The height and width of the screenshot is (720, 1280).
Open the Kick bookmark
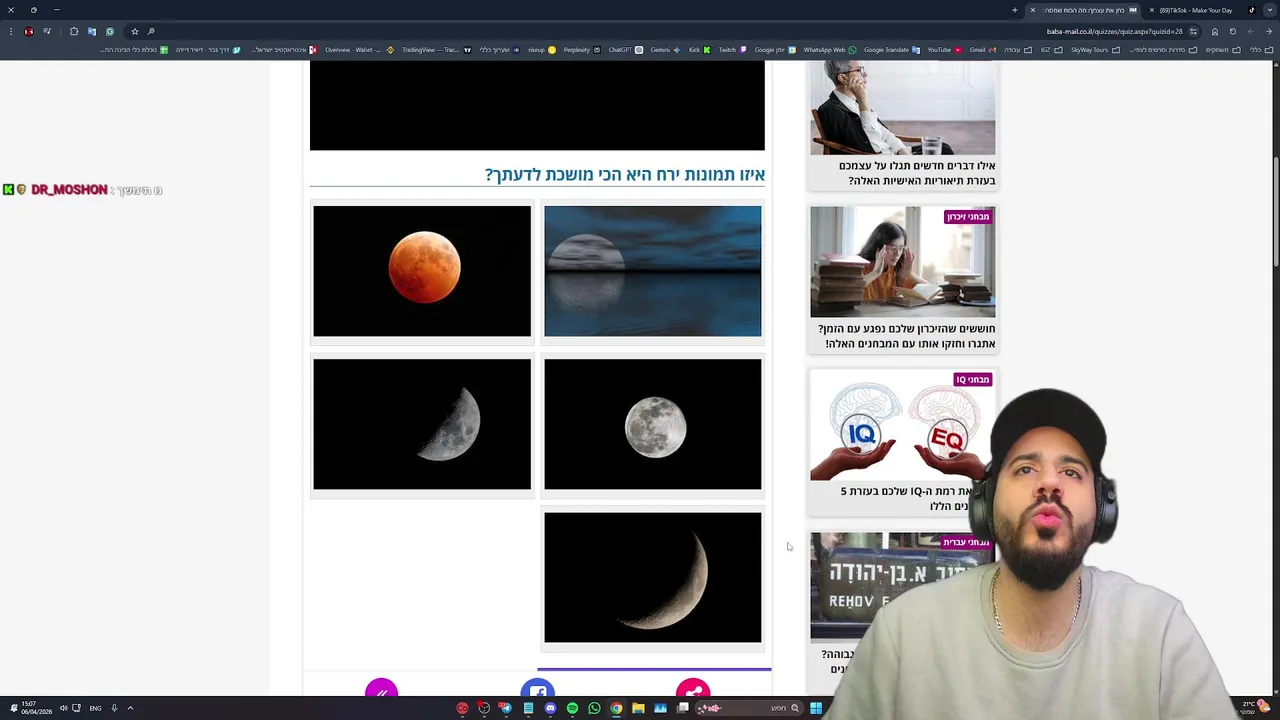coord(699,50)
